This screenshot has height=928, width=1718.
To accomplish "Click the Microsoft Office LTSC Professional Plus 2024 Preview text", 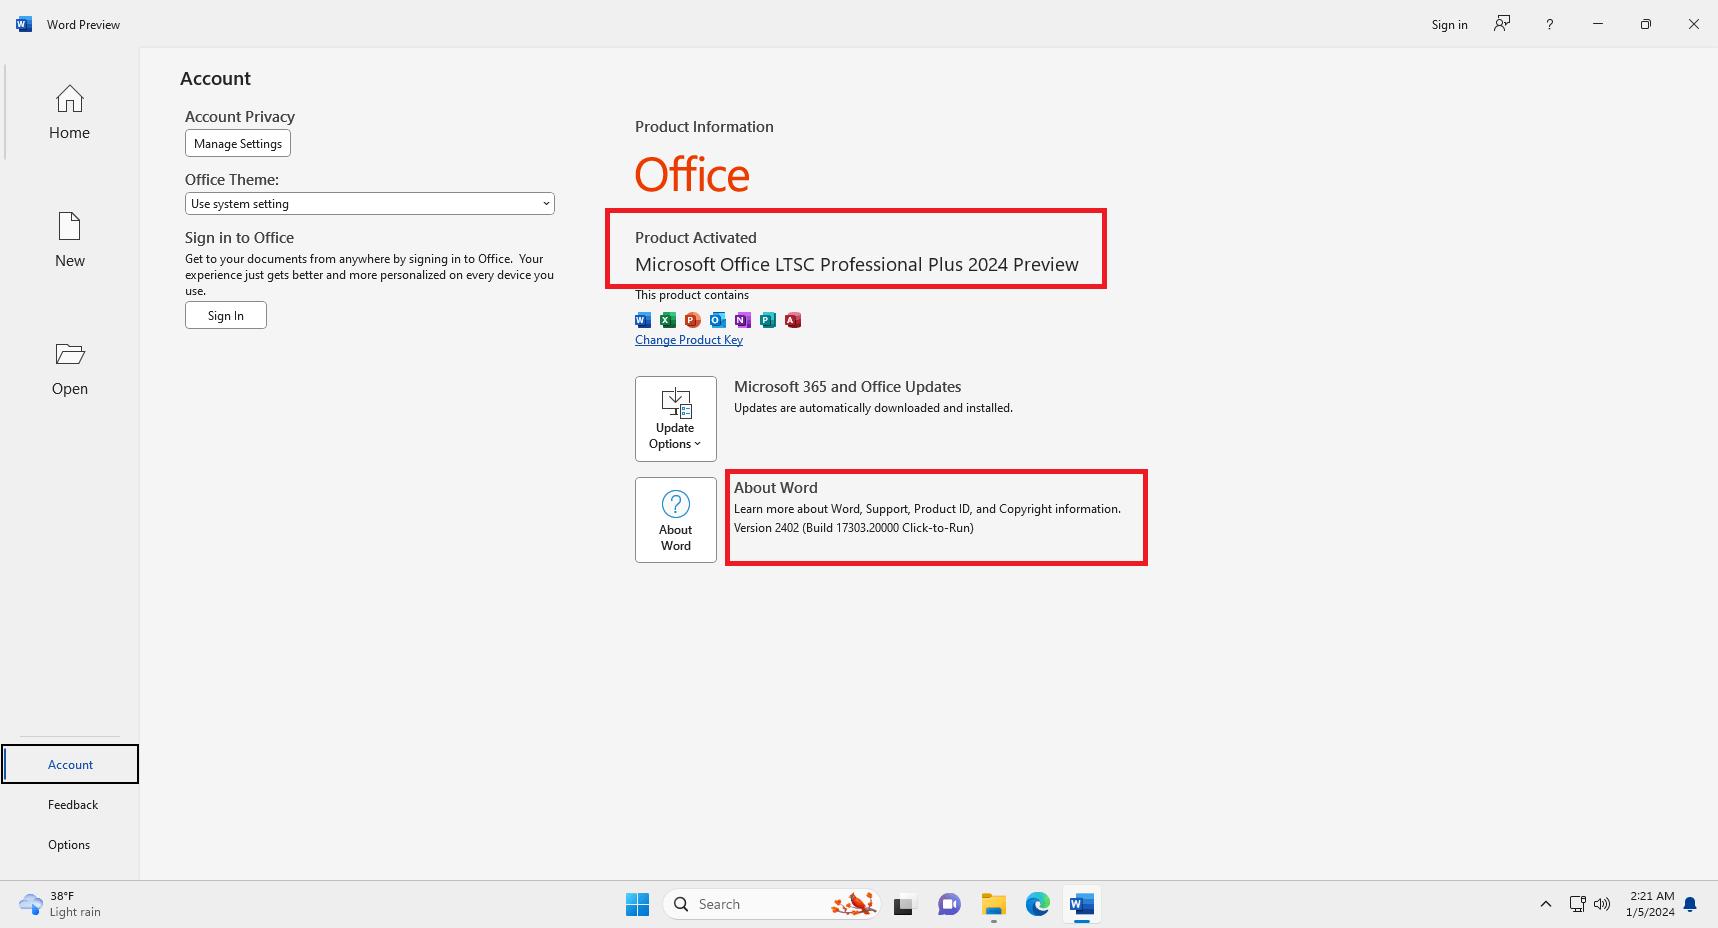I will 857,265.
